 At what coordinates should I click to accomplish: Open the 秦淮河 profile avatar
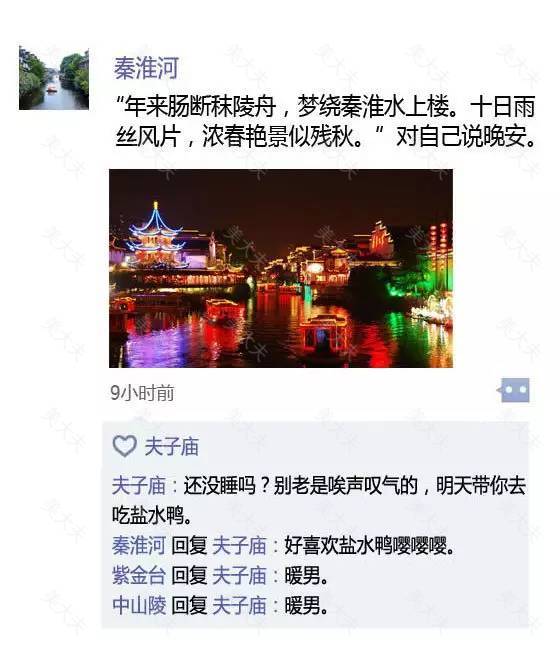coord(54,78)
